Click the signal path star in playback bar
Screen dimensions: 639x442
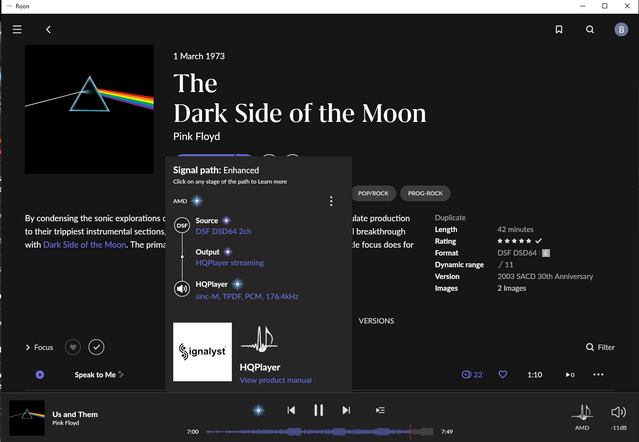coord(258,410)
